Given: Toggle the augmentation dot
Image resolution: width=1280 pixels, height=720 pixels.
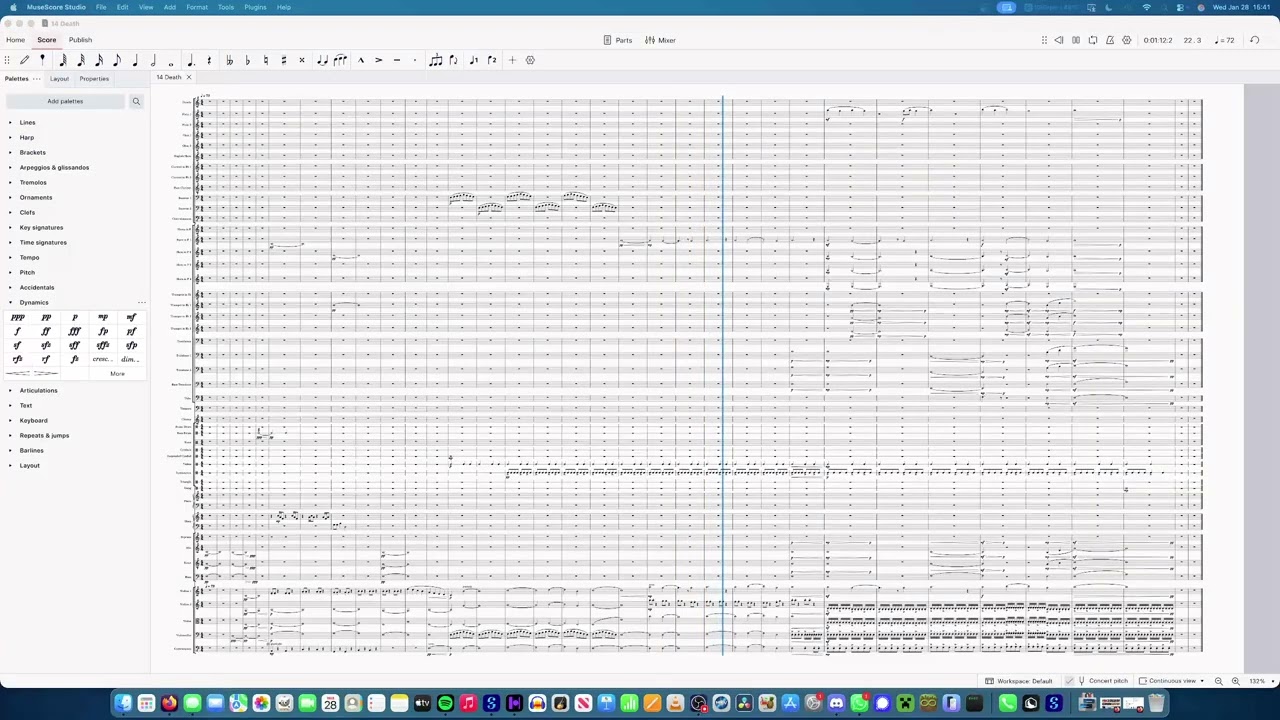Looking at the screenshot, I should coord(191,60).
